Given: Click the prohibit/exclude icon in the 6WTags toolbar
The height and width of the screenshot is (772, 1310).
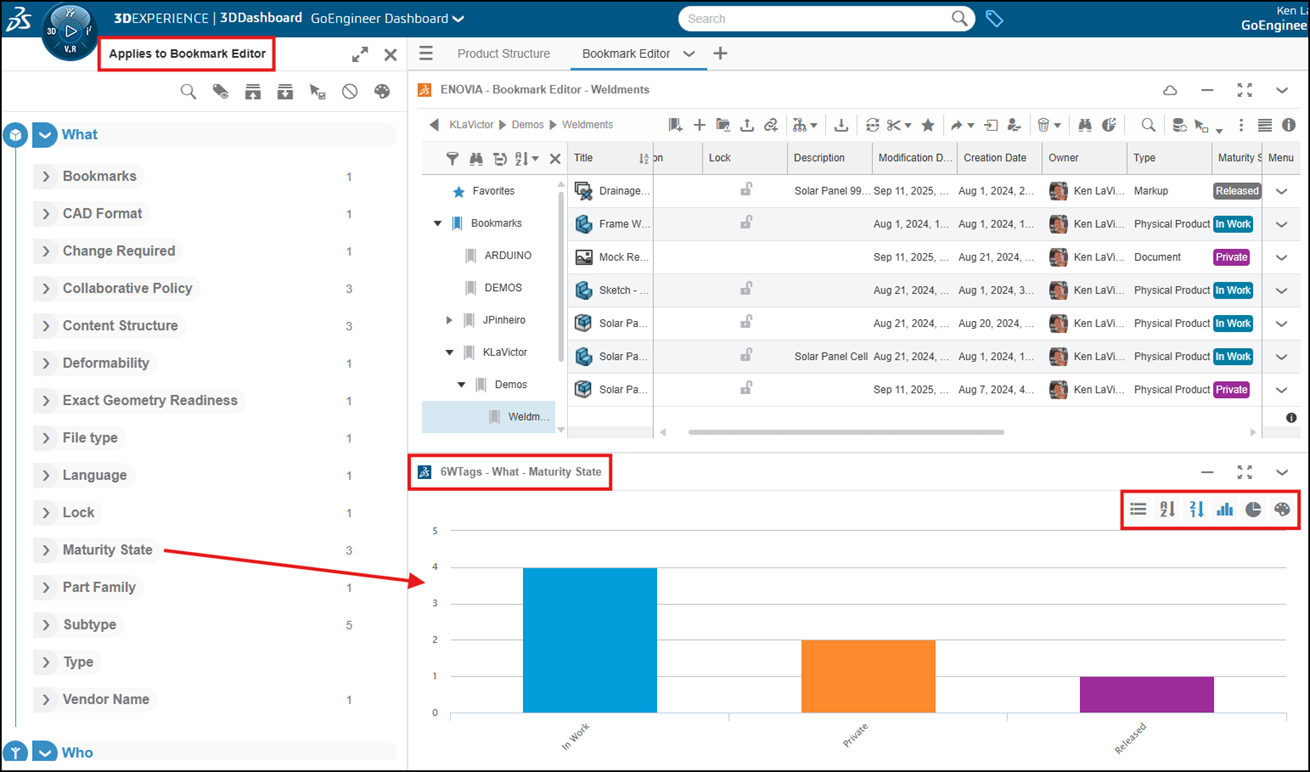Looking at the screenshot, I should [349, 90].
